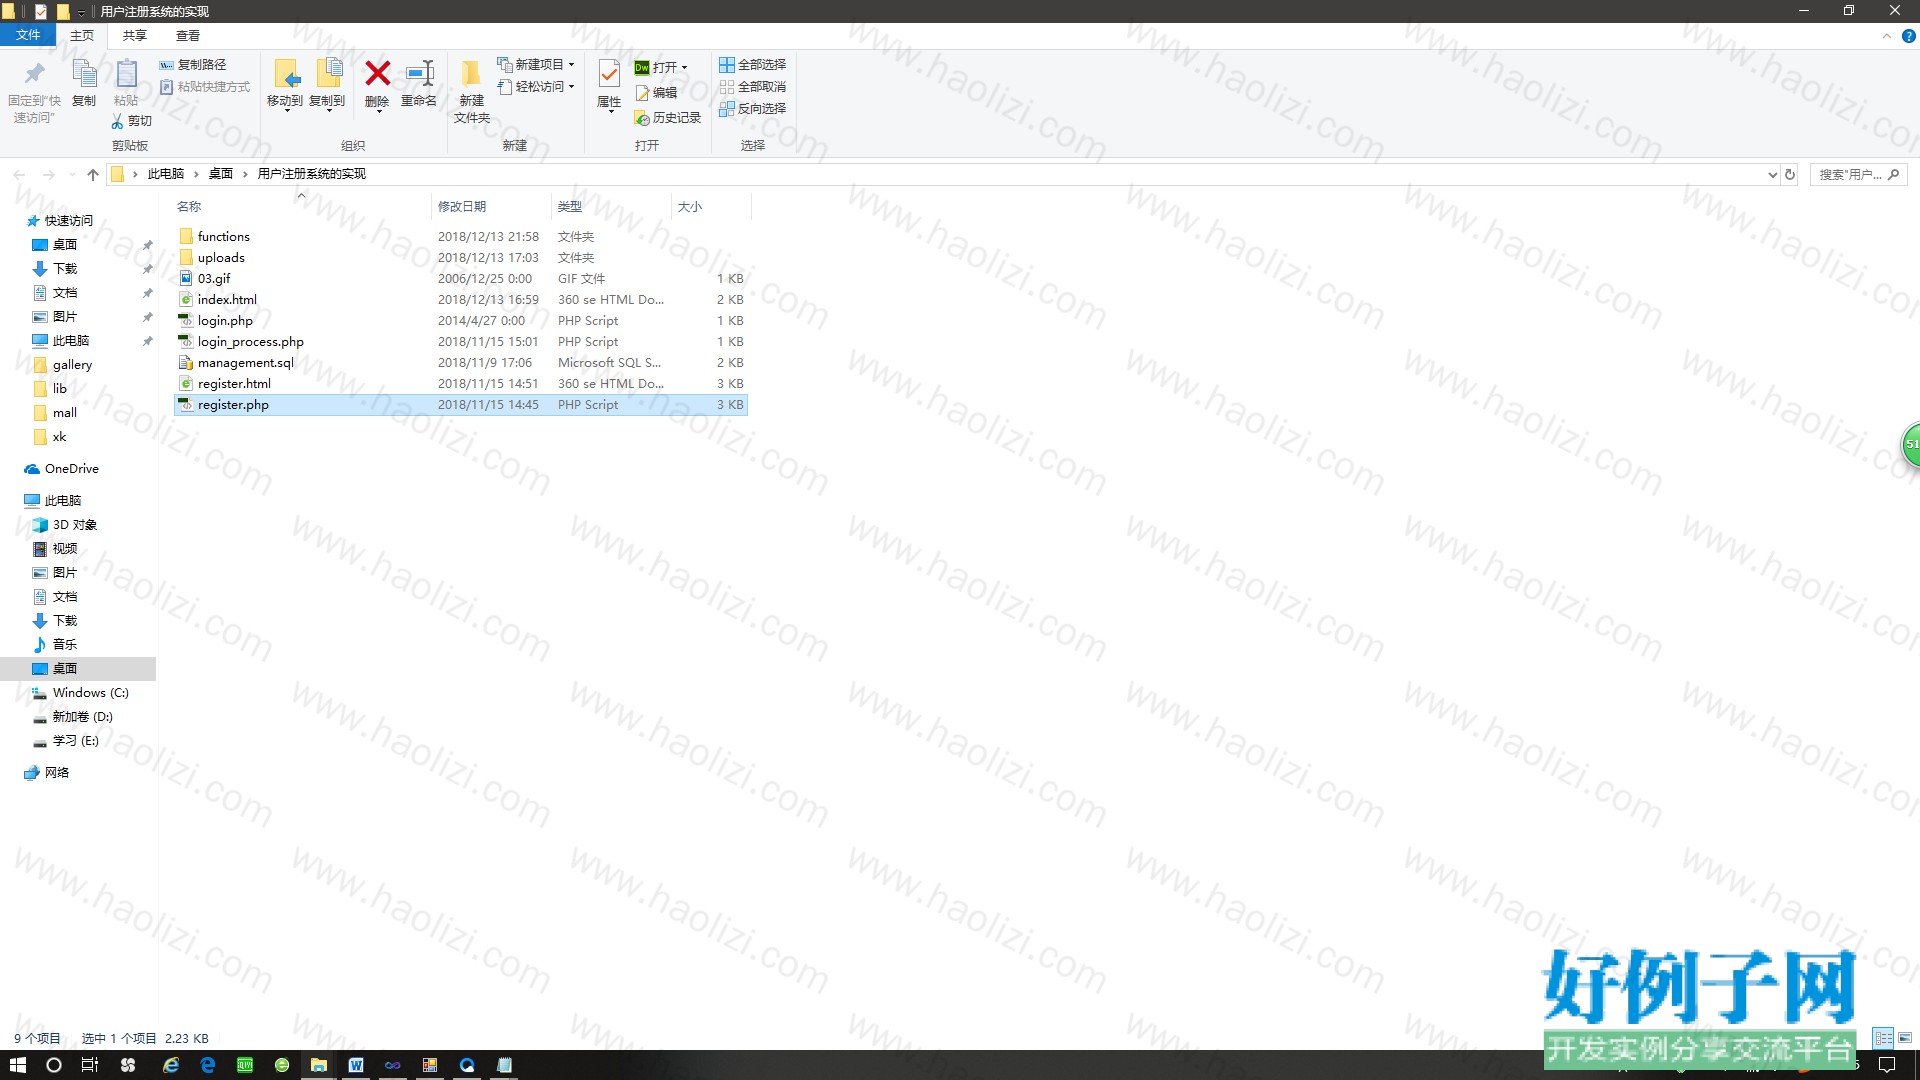Click the Paste shortcut button
The image size is (1920, 1080).
(205, 87)
